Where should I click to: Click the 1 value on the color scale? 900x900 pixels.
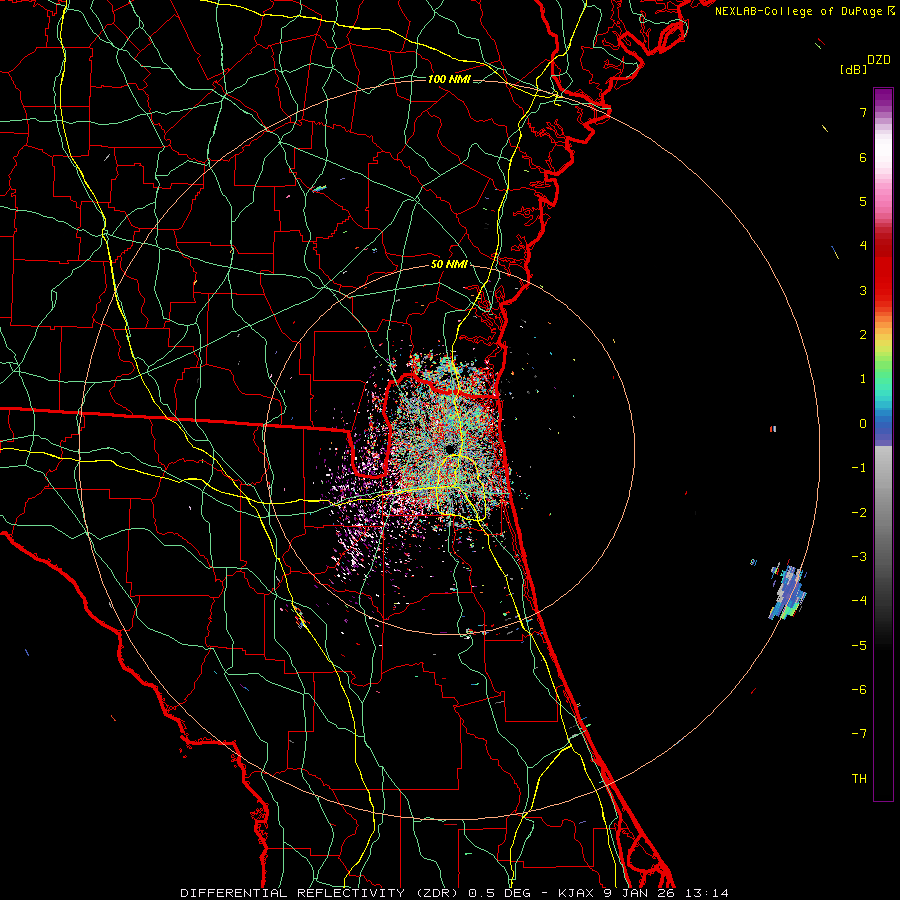(863, 379)
